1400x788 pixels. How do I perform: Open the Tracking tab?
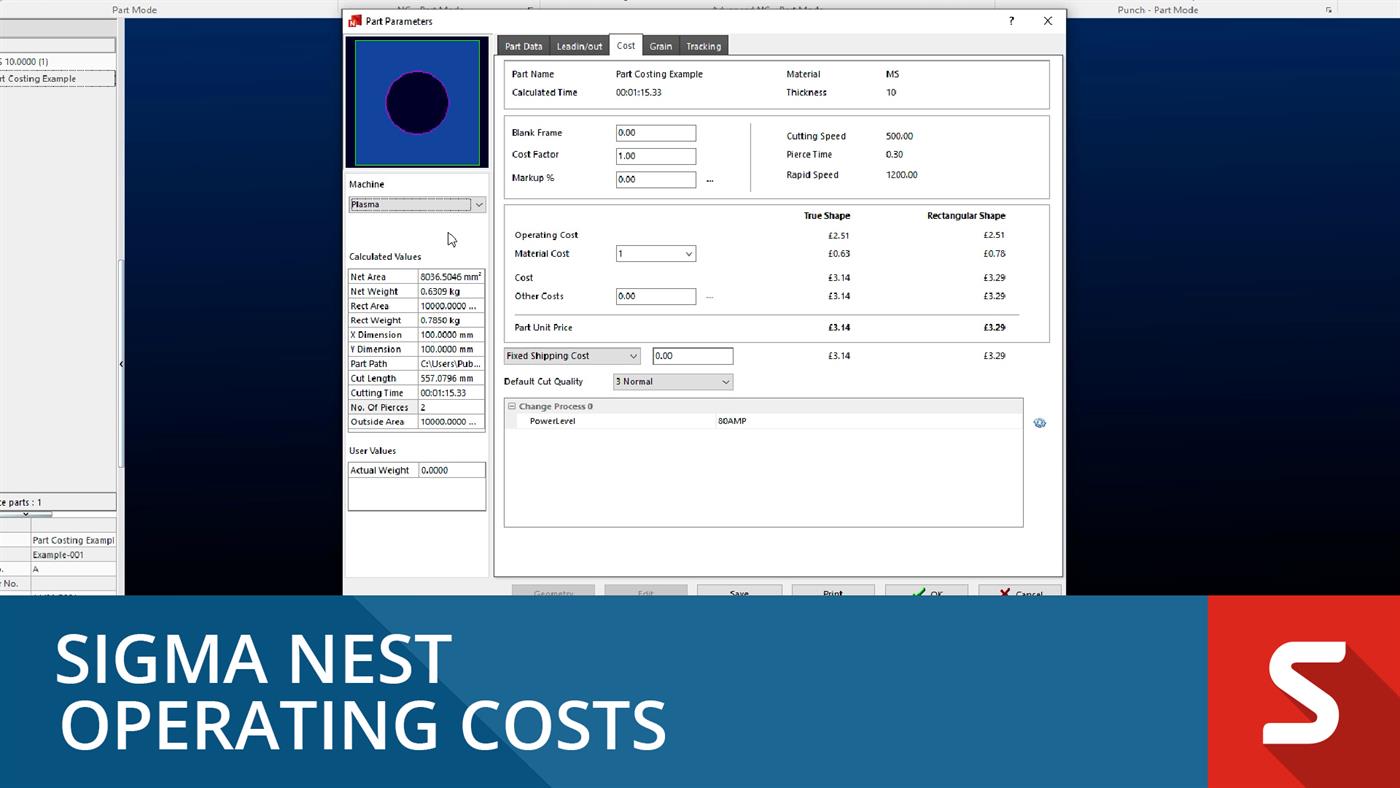pos(703,45)
